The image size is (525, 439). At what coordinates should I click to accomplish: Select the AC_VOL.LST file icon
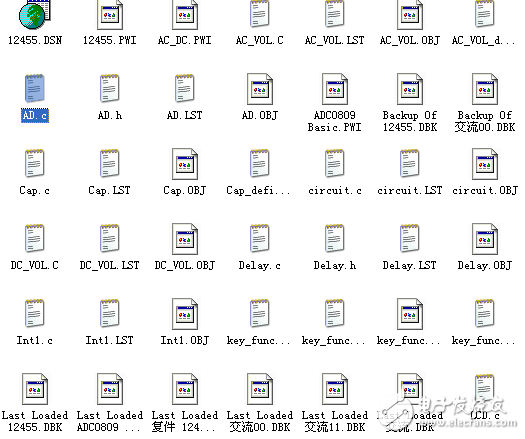[334, 14]
